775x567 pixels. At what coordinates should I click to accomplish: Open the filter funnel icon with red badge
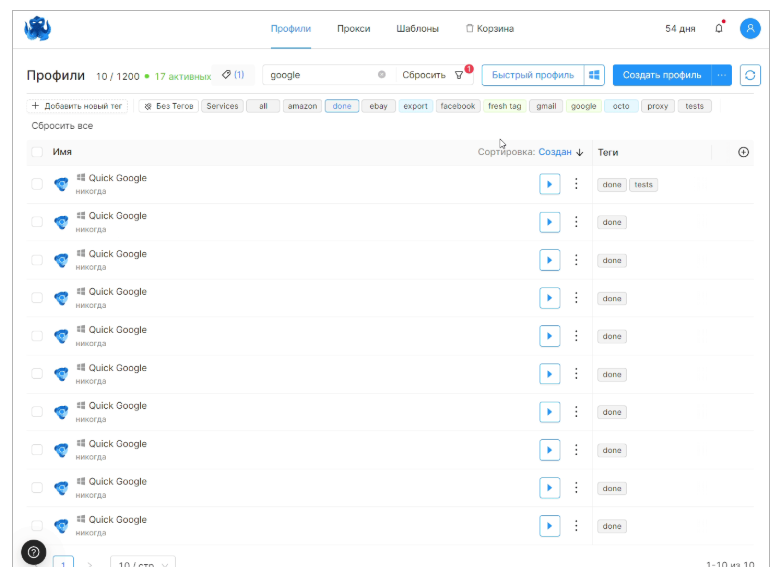coord(459,75)
